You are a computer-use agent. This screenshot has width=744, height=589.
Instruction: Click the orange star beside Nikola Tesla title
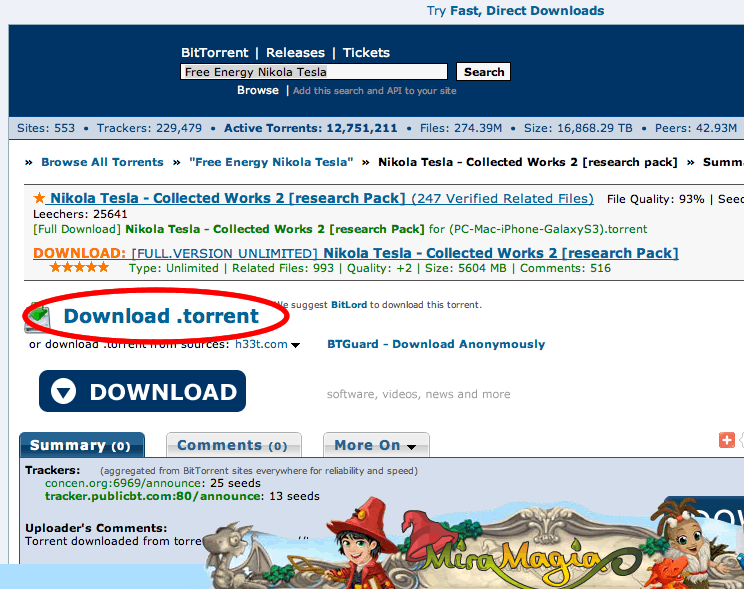[x=39, y=197]
